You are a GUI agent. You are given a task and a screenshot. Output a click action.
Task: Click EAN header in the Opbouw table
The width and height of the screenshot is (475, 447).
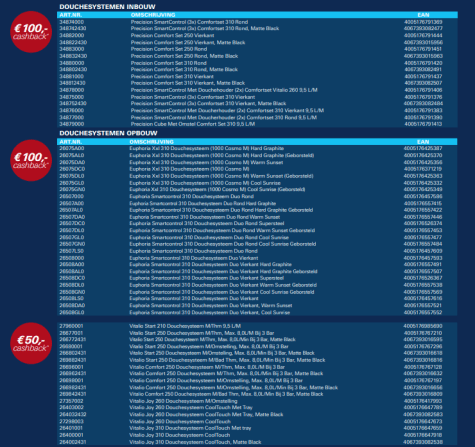pyautogui.click(x=423, y=142)
